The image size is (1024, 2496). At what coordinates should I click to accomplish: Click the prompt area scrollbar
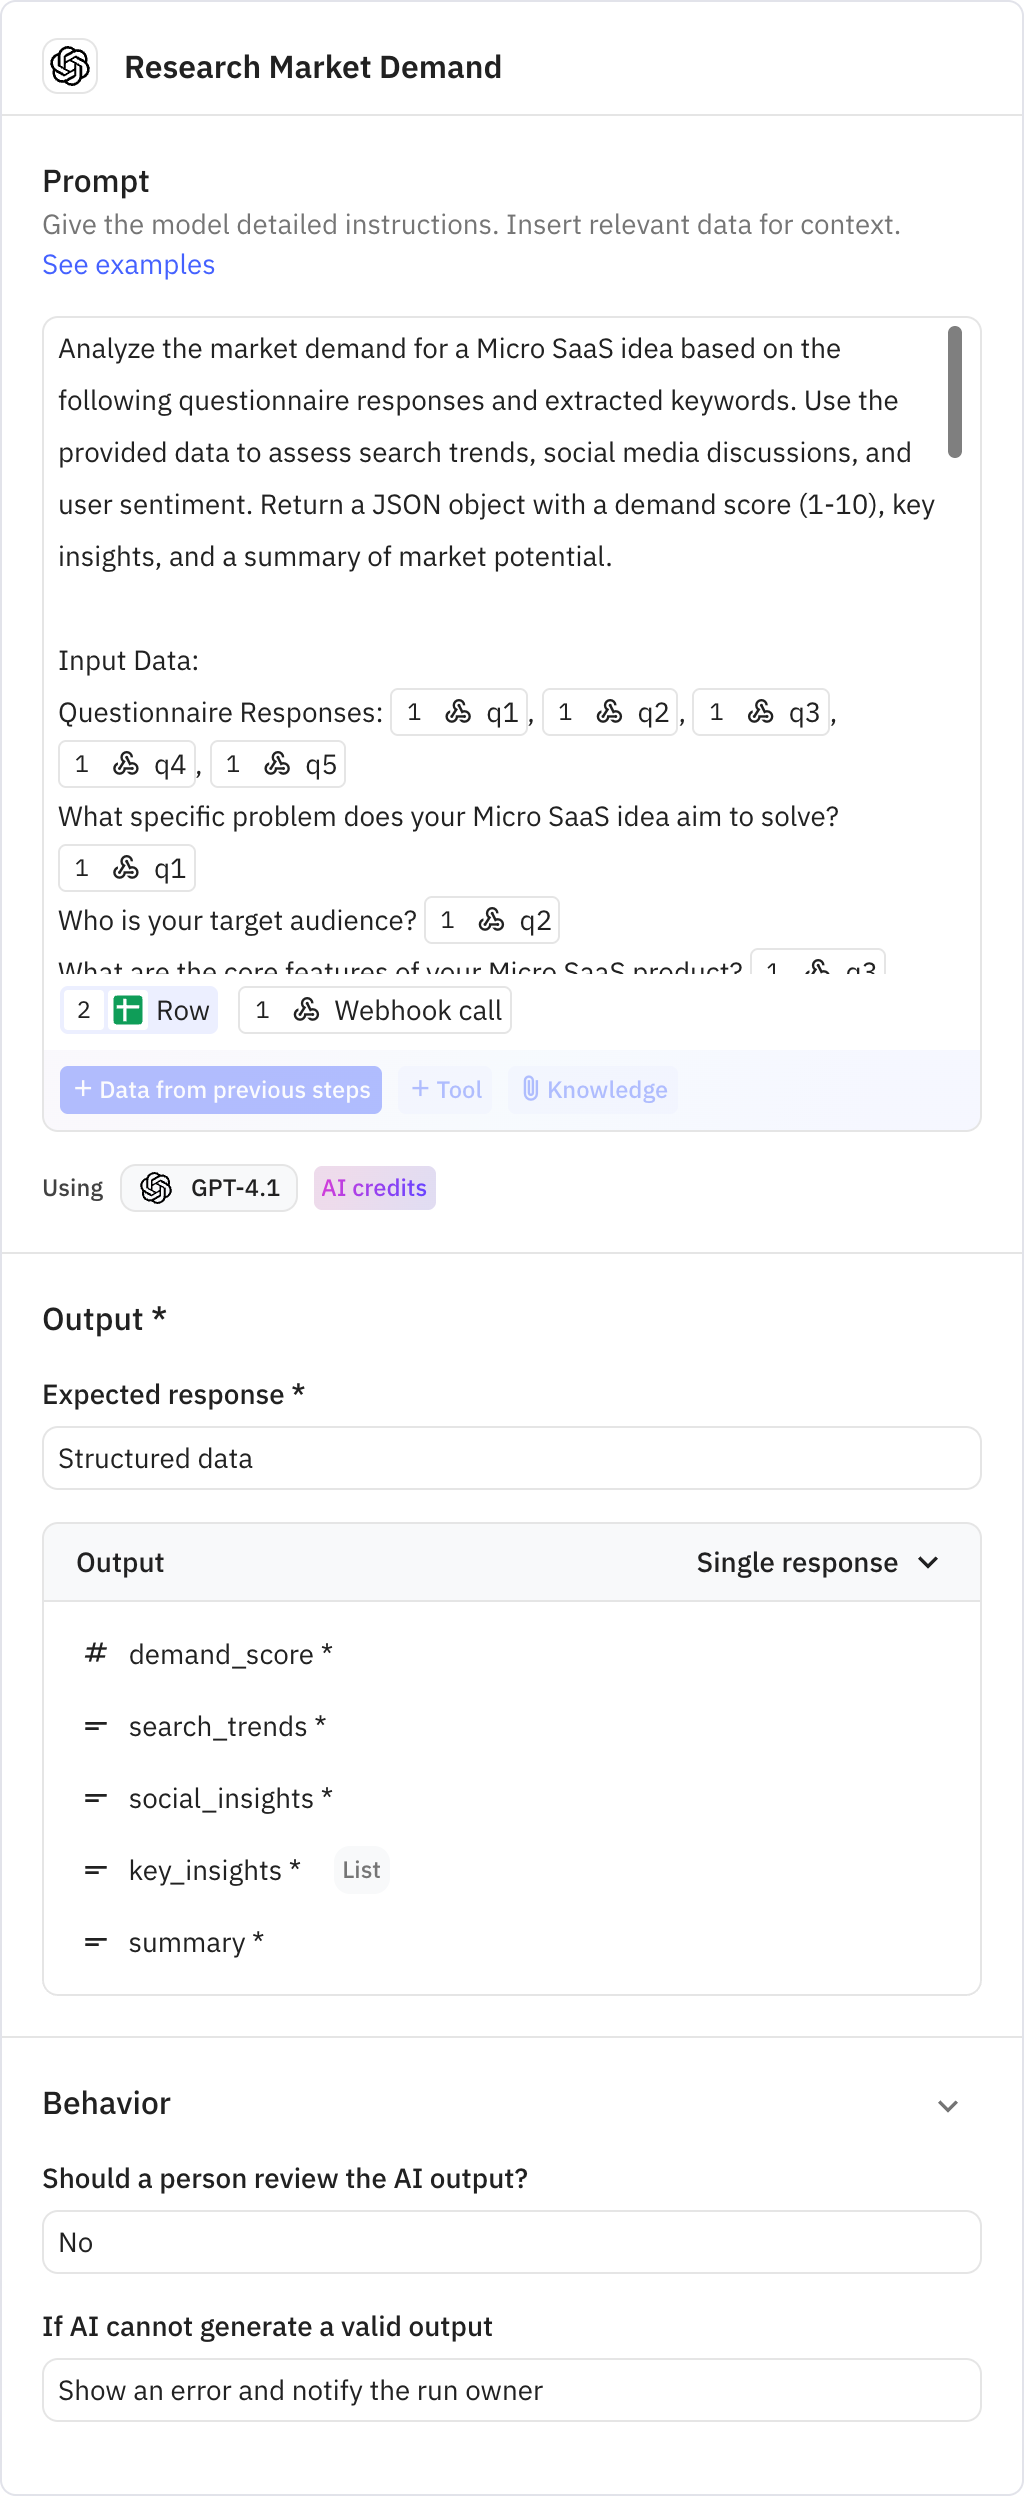[x=956, y=390]
